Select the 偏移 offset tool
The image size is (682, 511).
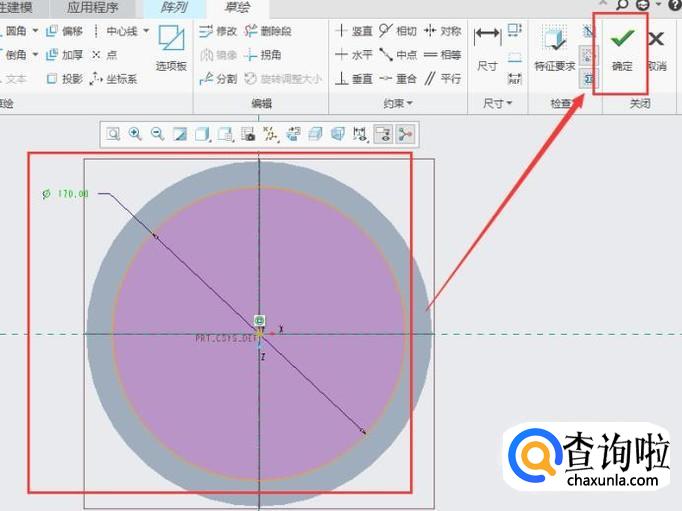tap(64, 31)
